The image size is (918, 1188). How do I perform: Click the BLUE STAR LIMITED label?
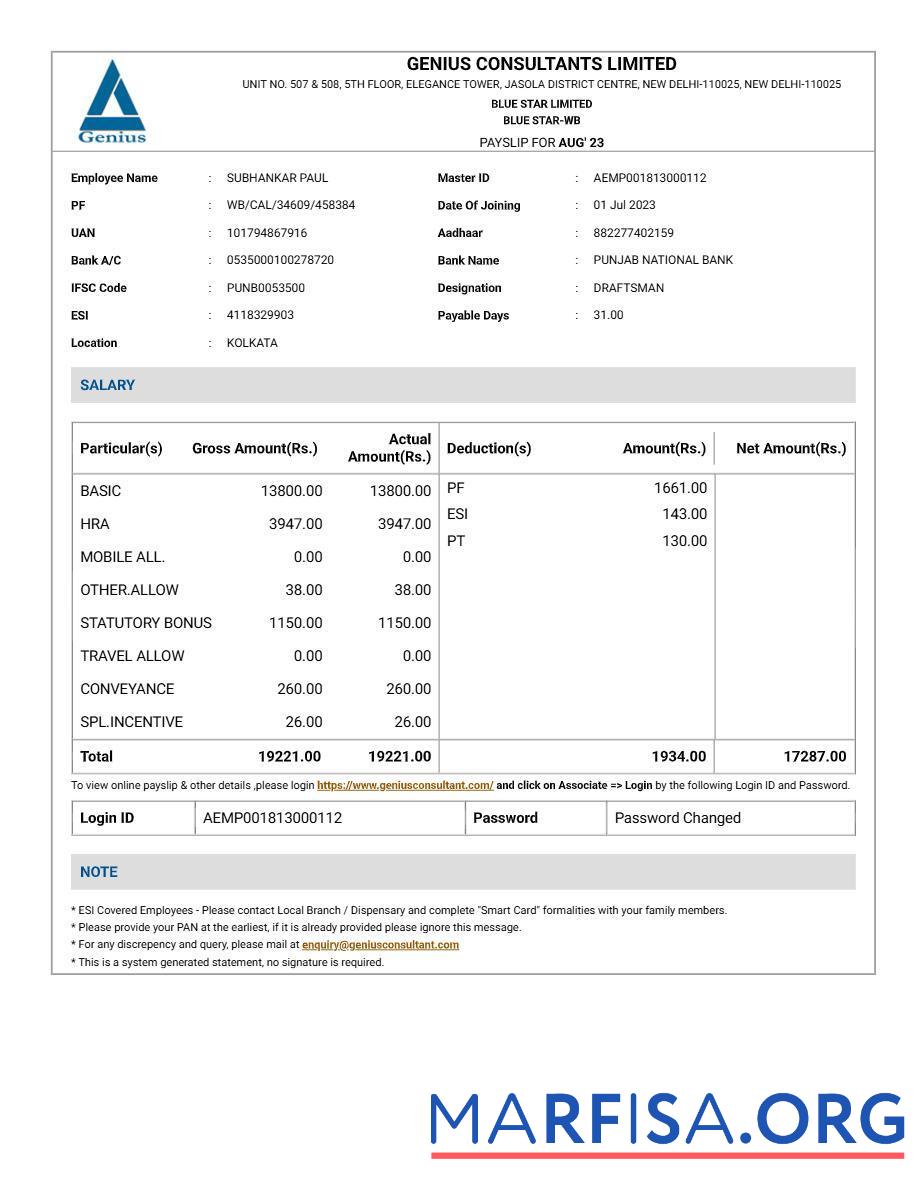tap(542, 102)
